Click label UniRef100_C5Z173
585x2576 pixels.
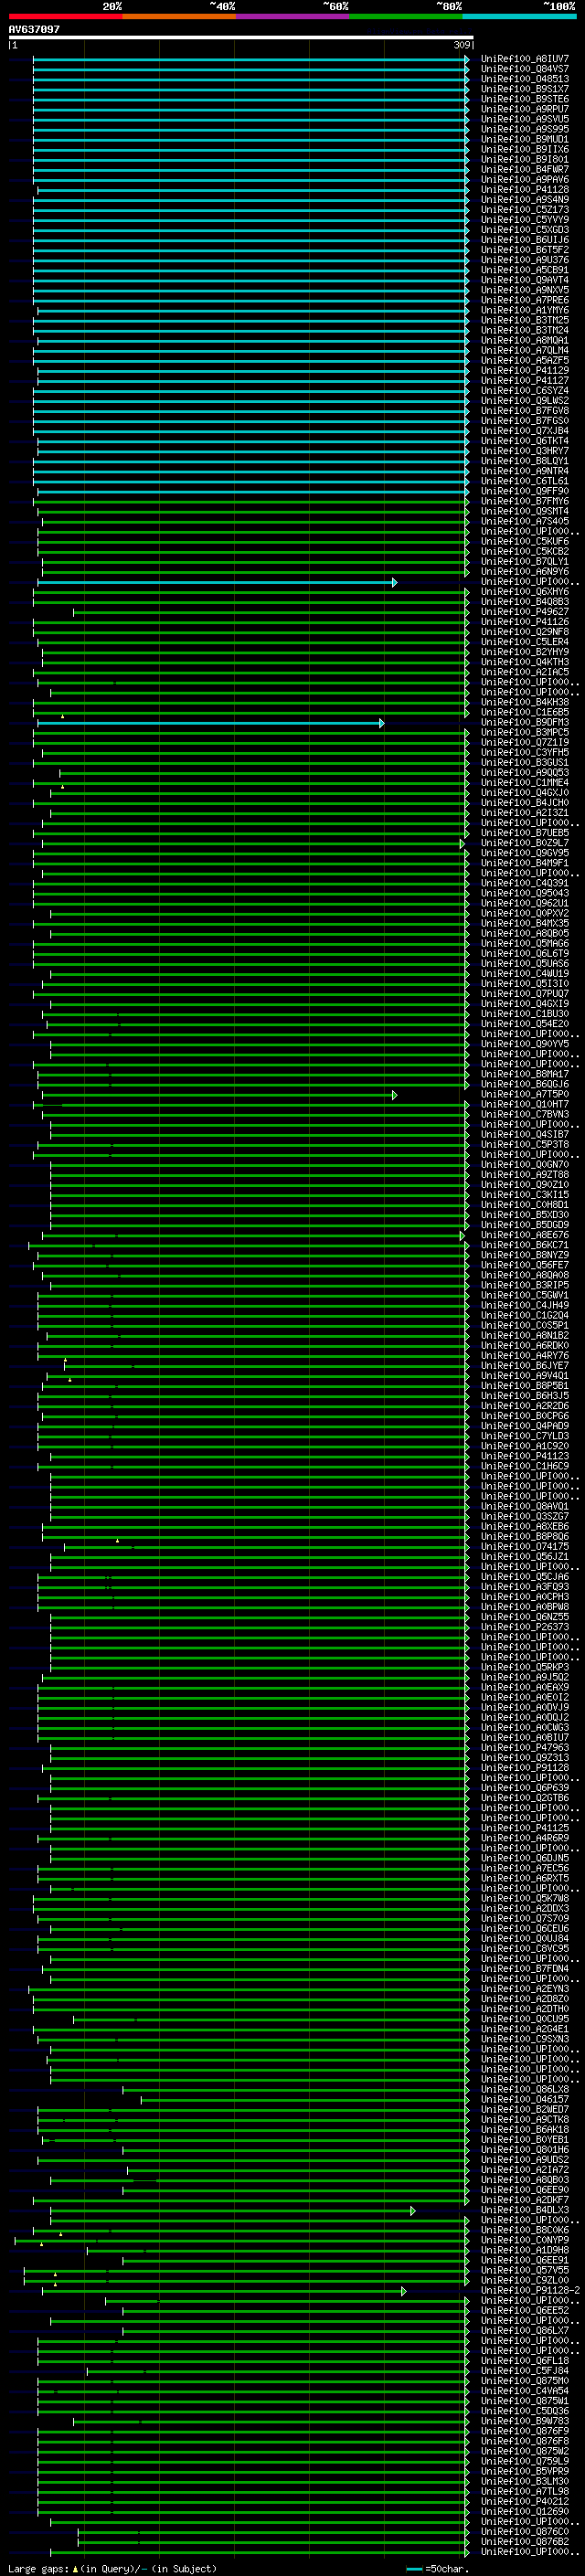pos(525,210)
